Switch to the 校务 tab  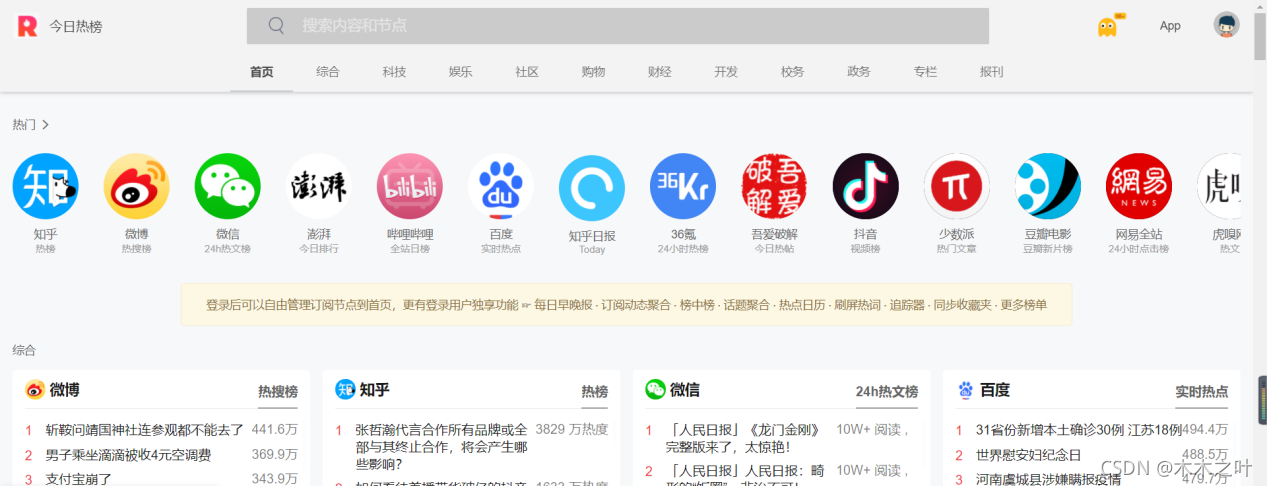click(793, 72)
